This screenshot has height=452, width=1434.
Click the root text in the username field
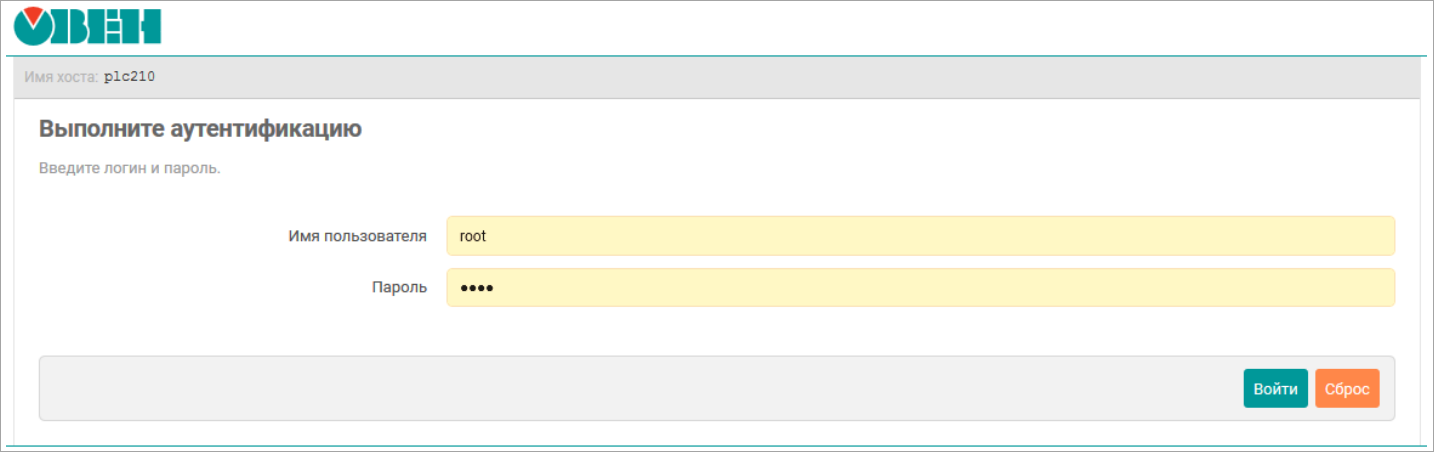coord(472,236)
